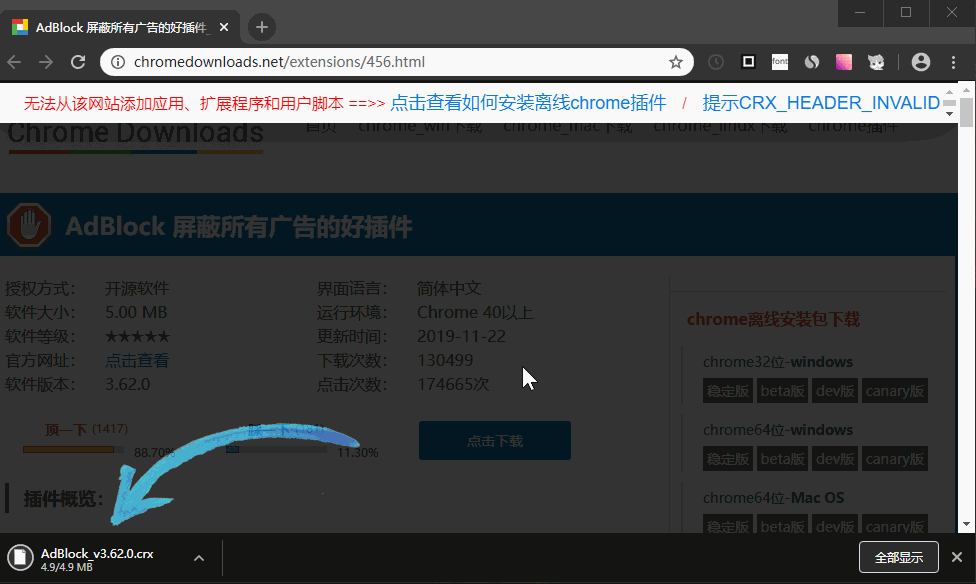Click the 5.00 MB software size value
The image size is (976, 584).
136,312
